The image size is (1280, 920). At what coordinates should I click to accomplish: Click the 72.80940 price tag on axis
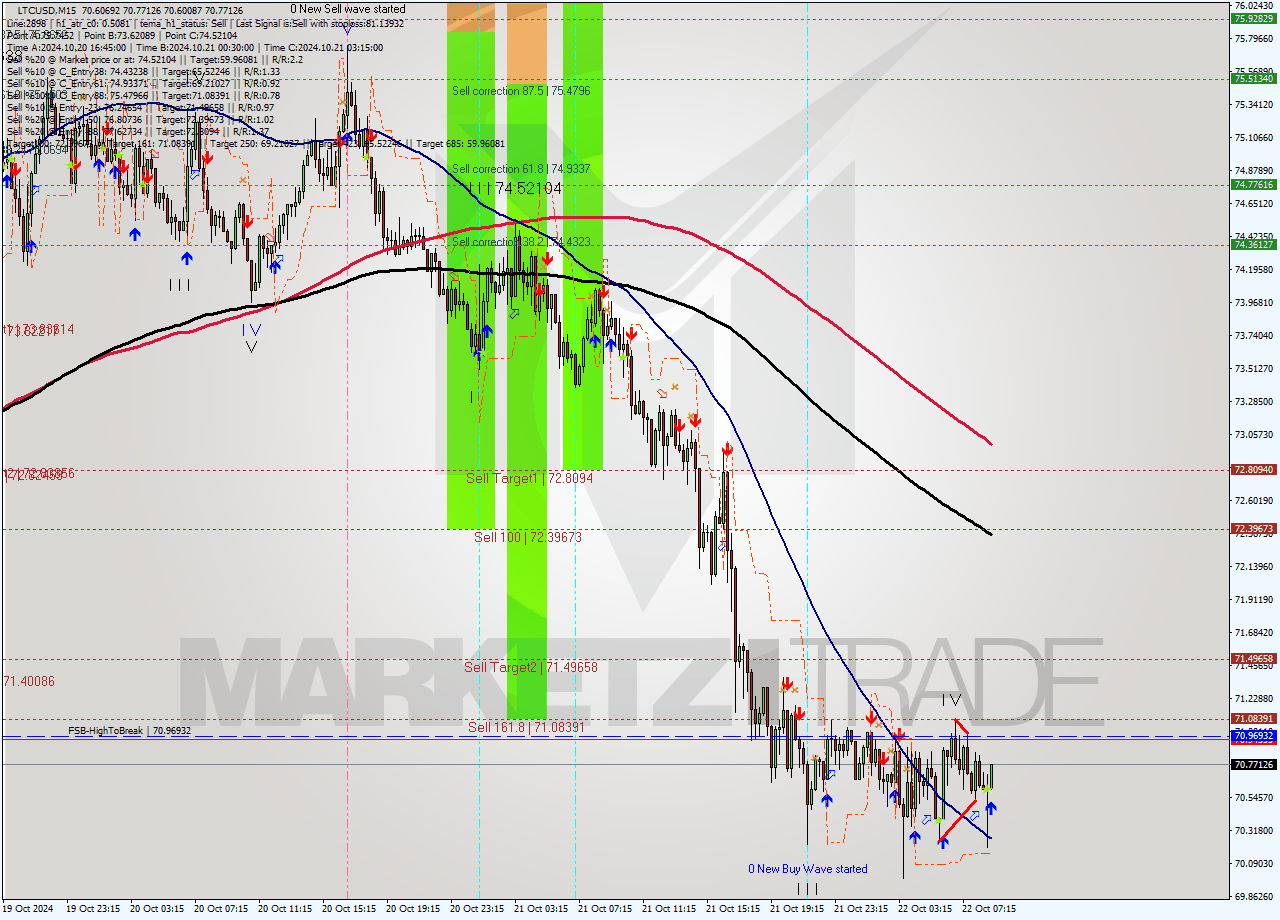click(1253, 469)
